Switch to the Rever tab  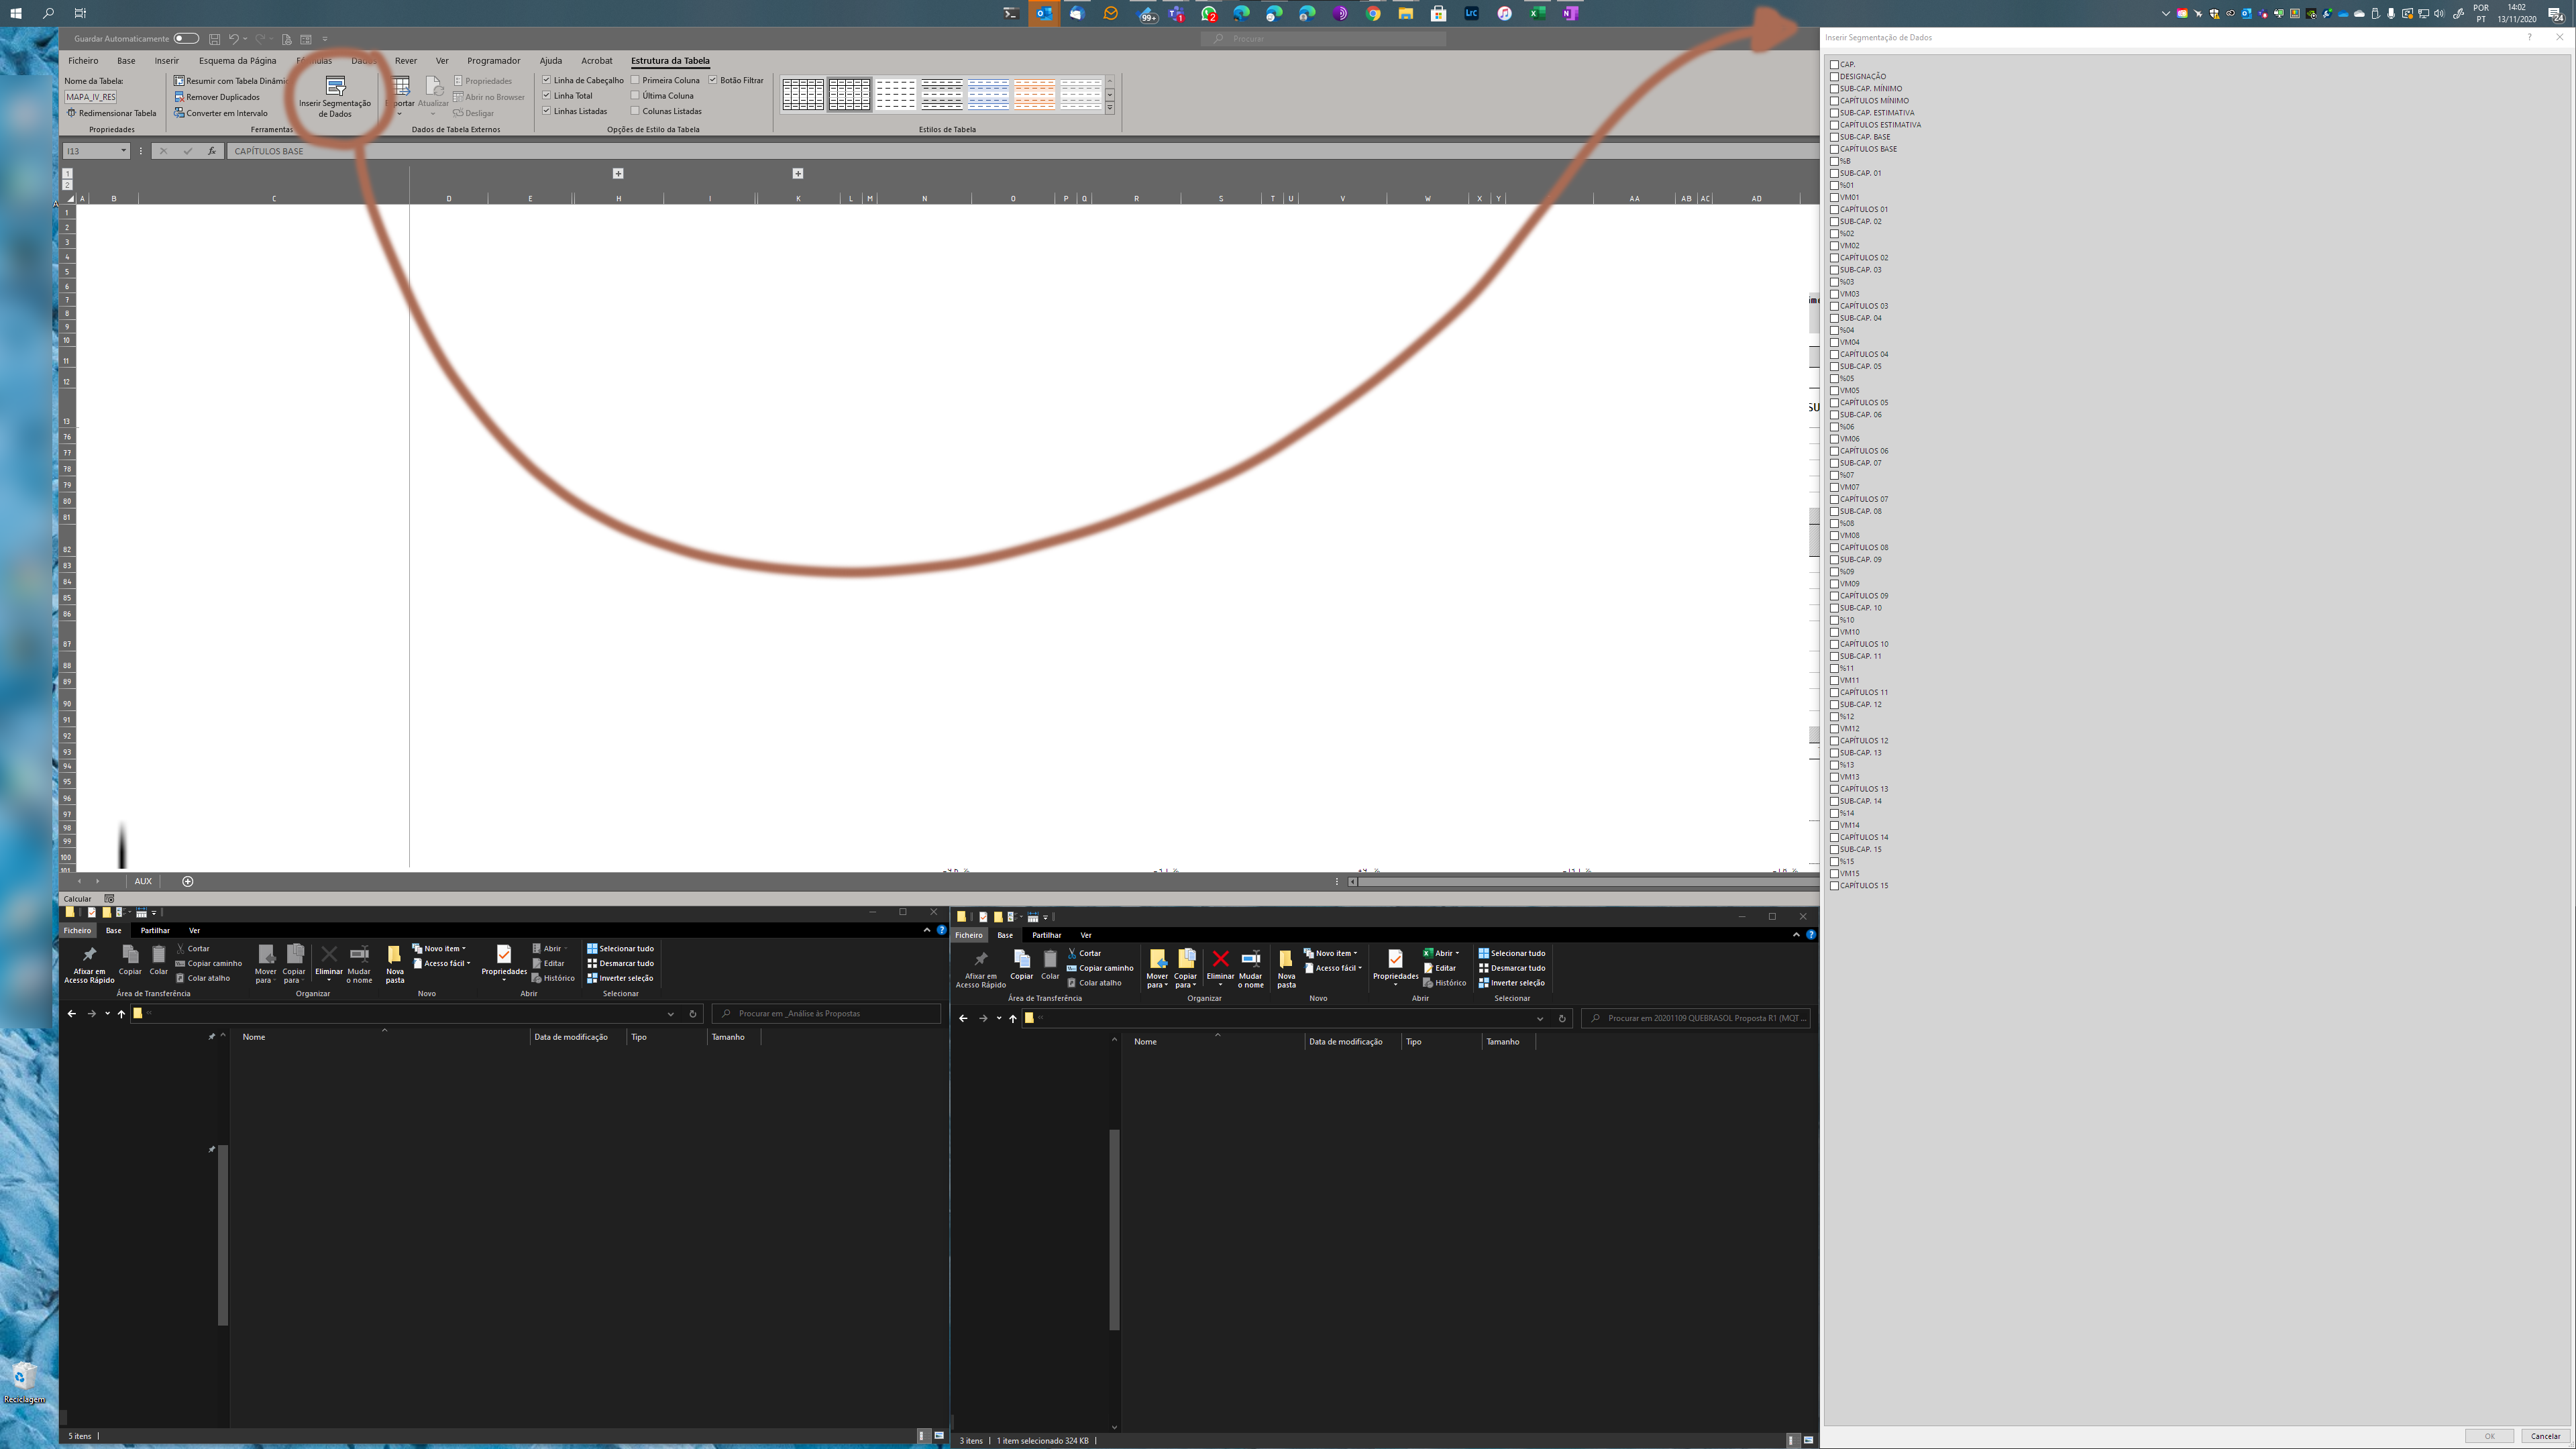coord(405,61)
